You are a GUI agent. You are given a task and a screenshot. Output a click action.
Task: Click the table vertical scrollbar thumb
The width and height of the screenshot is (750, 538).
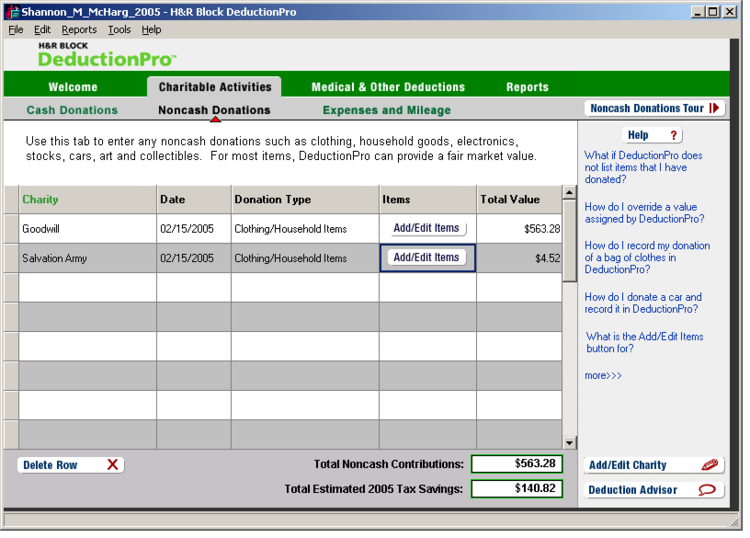(569, 241)
